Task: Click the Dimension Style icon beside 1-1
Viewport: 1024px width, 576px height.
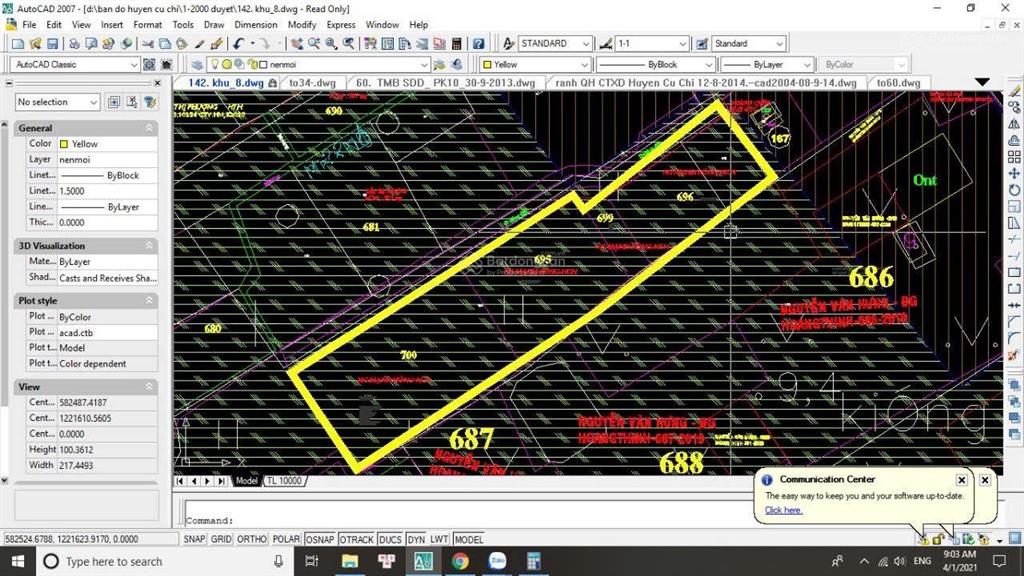Action: click(605, 44)
